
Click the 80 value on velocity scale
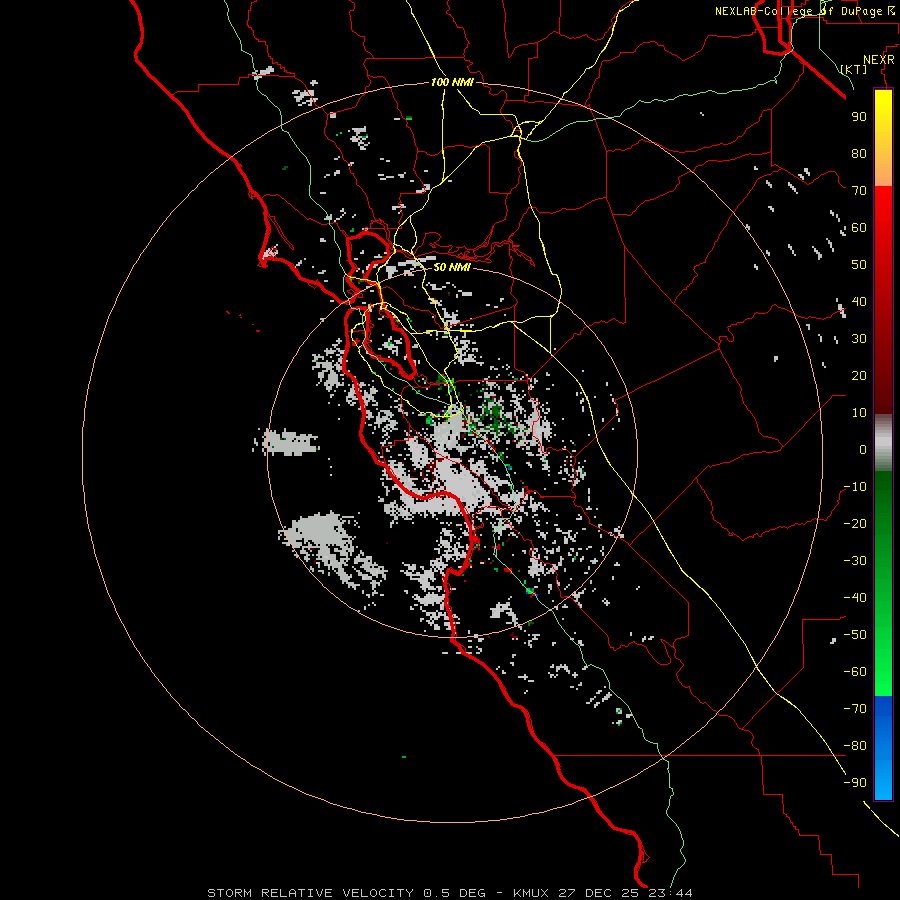click(x=859, y=153)
